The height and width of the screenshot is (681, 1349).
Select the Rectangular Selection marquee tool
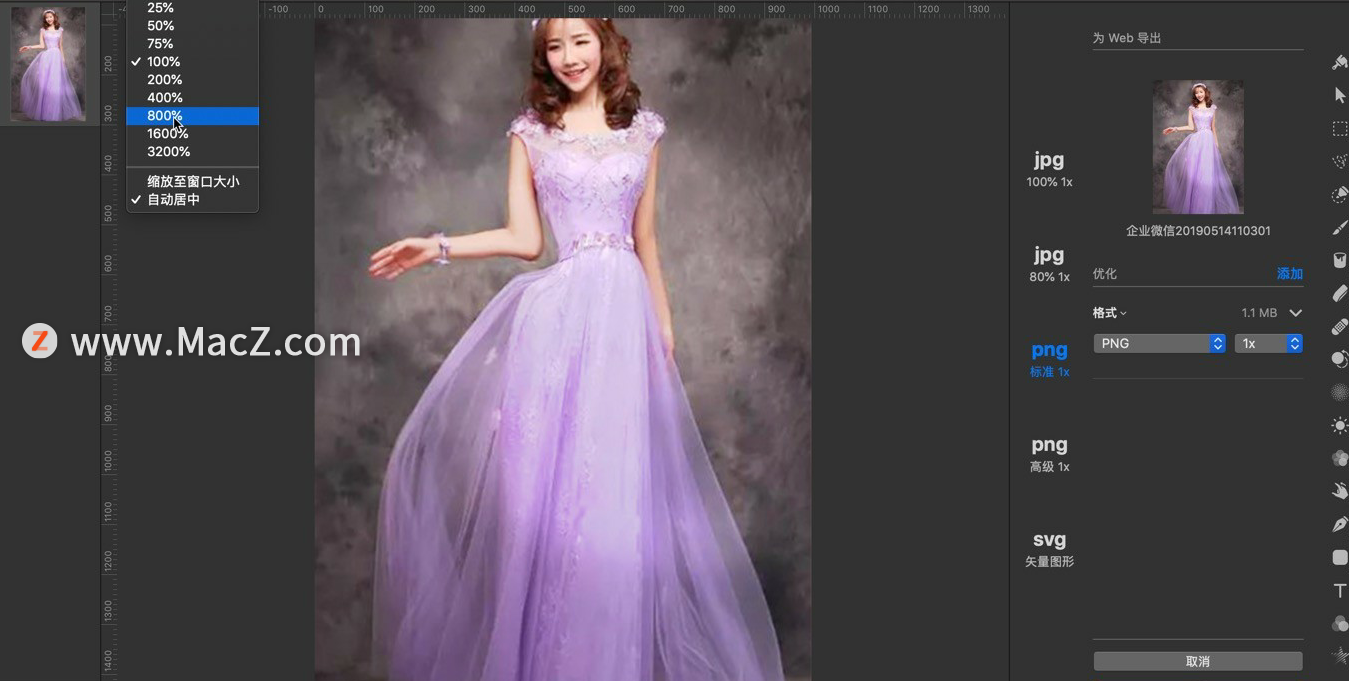[1340, 128]
